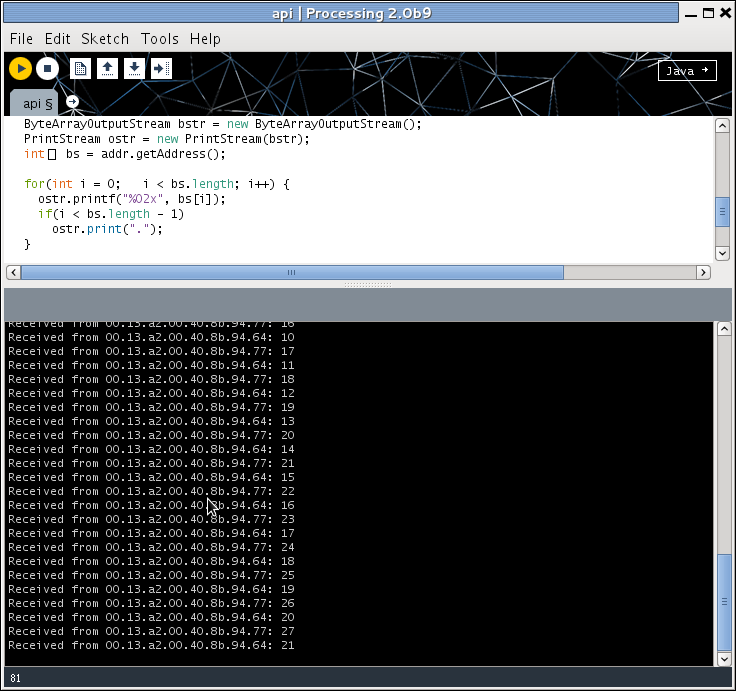Screen dimensions: 736x691
Task: Open the Sketch menu
Action: coord(105,39)
